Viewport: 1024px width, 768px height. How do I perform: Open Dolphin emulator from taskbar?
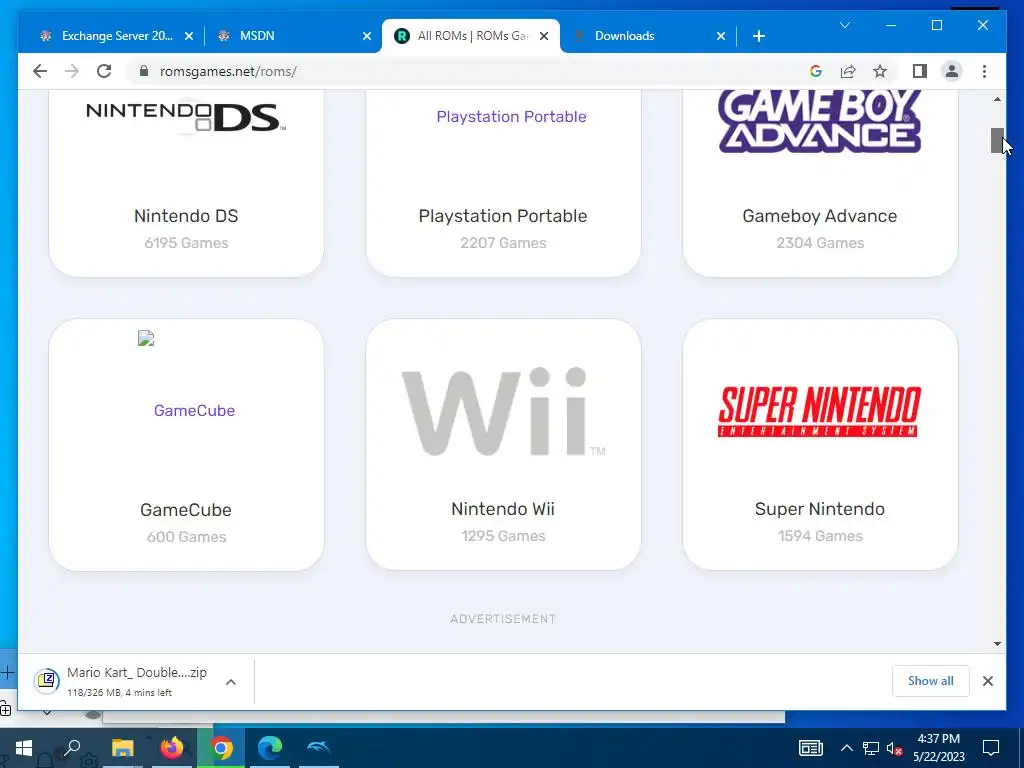click(319, 748)
